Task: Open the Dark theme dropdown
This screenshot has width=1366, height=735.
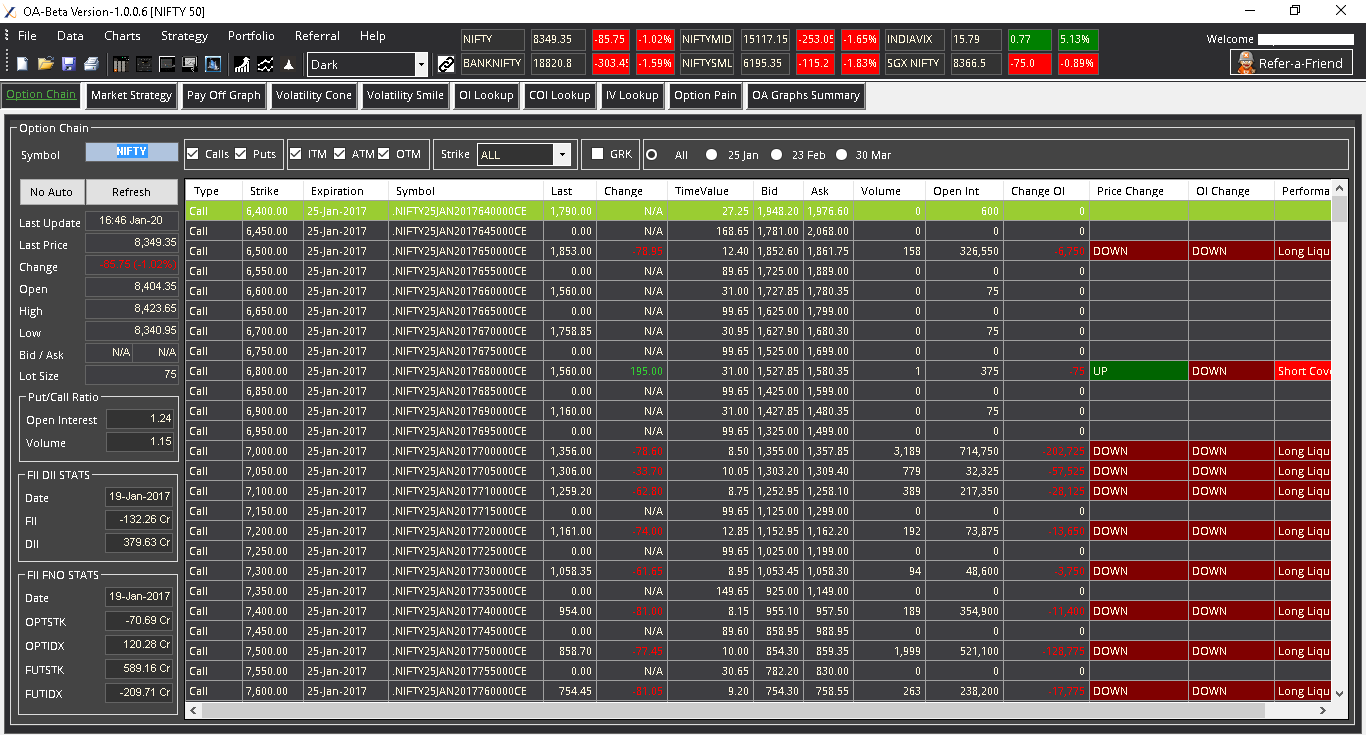Action: click(x=367, y=64)
